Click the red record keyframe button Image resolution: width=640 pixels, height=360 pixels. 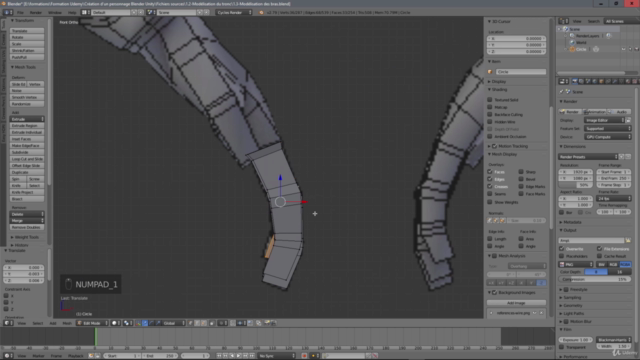pyautogui.click(x=304, y=356)
